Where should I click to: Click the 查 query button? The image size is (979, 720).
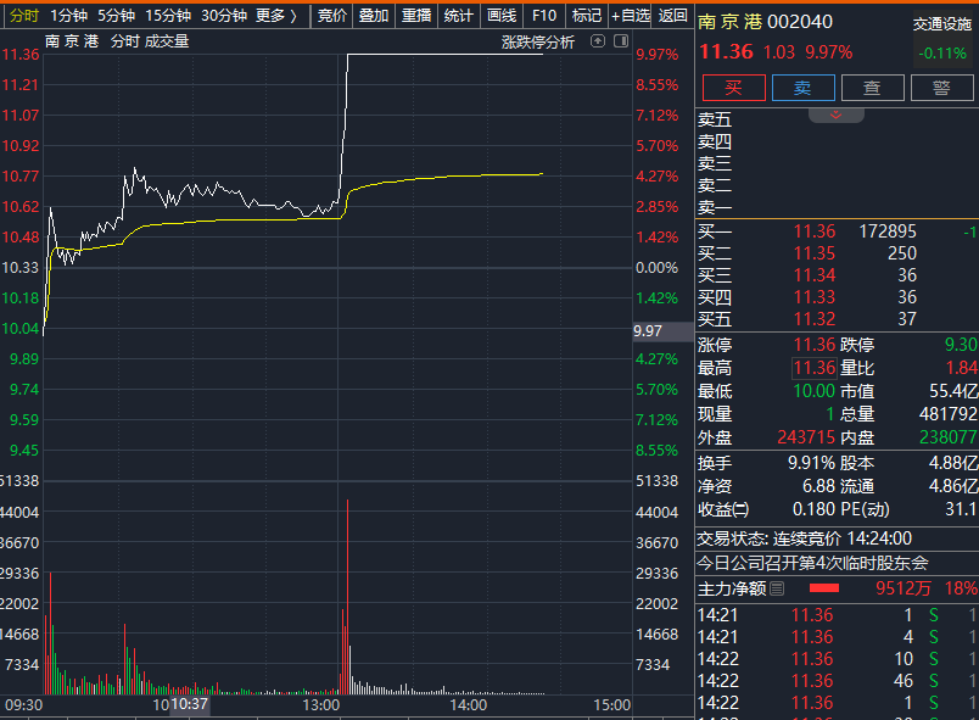pos(872,88)
